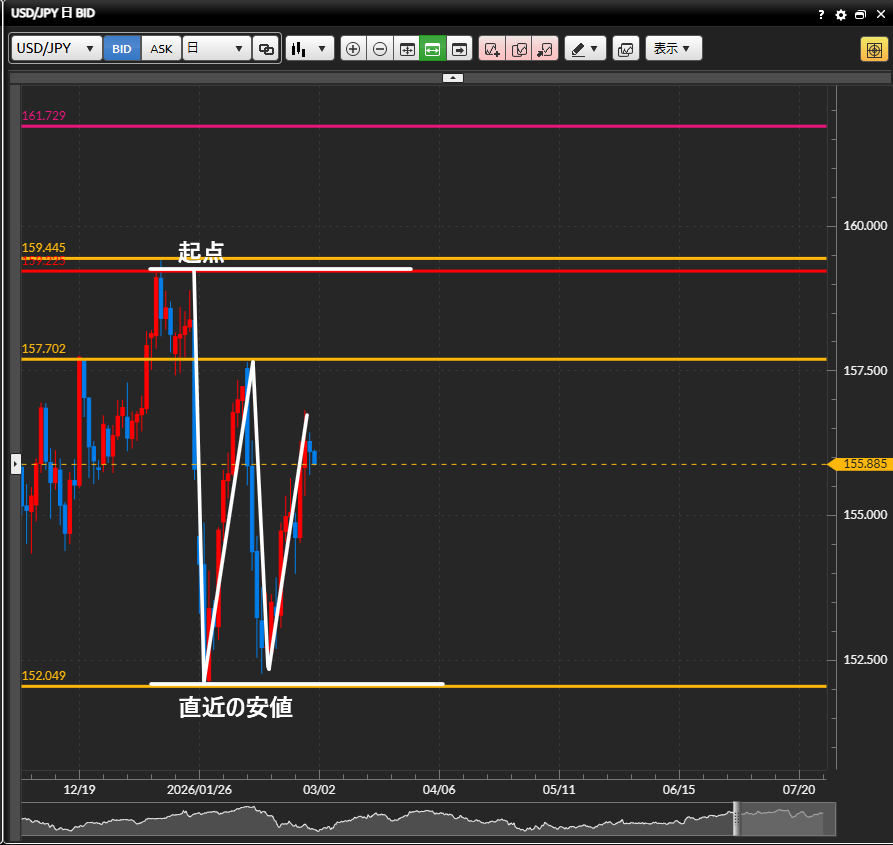Click the scroll to latest bar icon

click(x=459, y=48)
